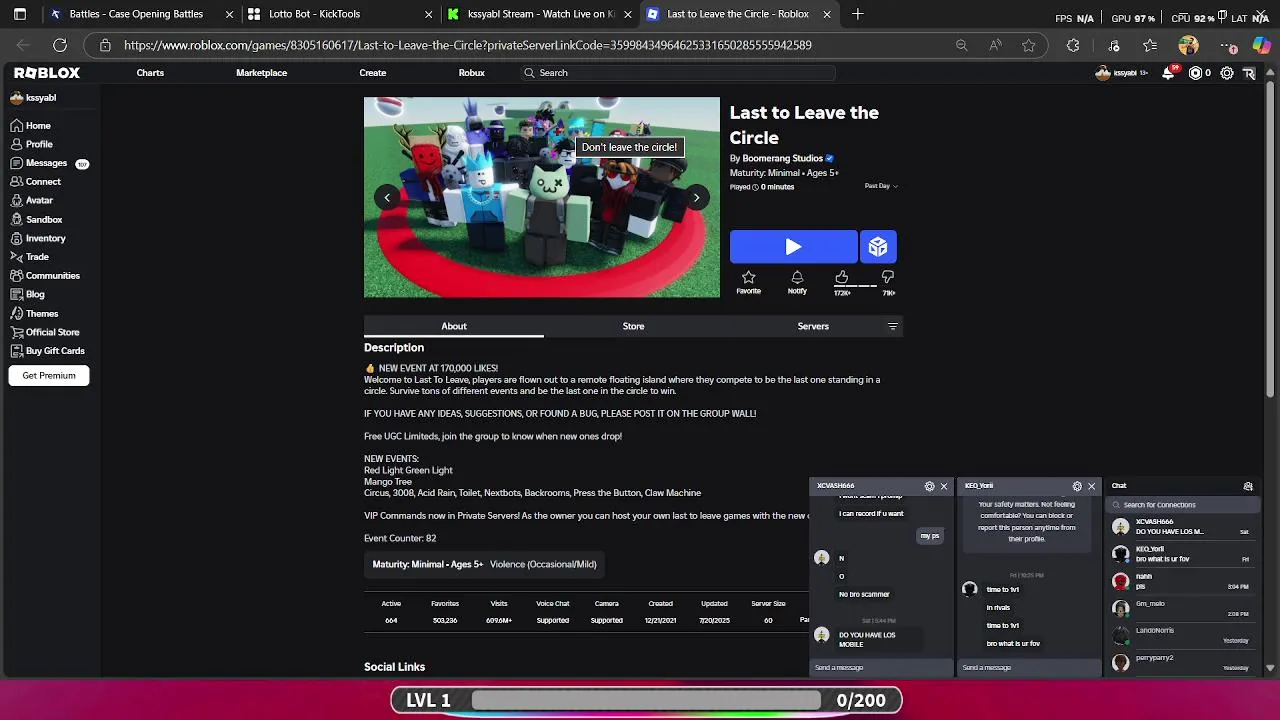Reload the page with the browser refresh button
1280x720 pixels.
click(60, 45)
